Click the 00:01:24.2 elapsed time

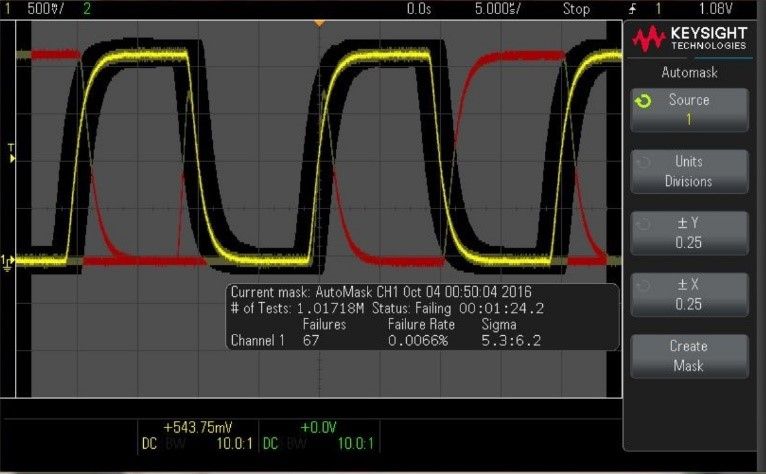click(501, 308)
